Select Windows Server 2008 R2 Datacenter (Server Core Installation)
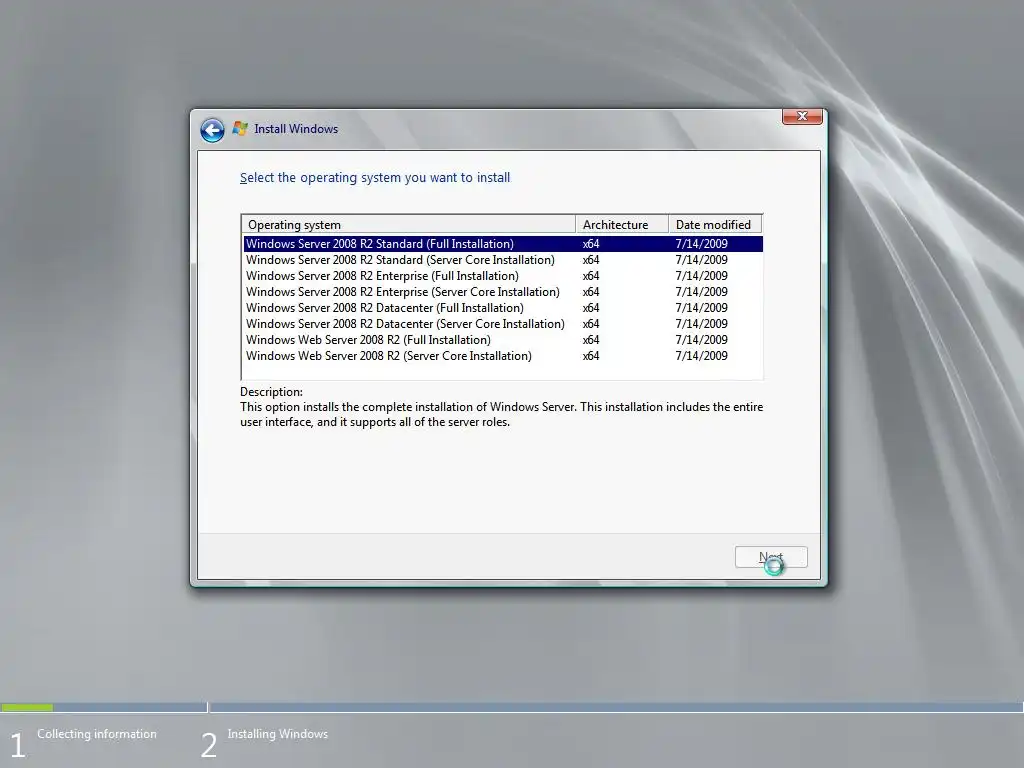The height and width of the screenshot is (768, 1024). pos(503,324)
